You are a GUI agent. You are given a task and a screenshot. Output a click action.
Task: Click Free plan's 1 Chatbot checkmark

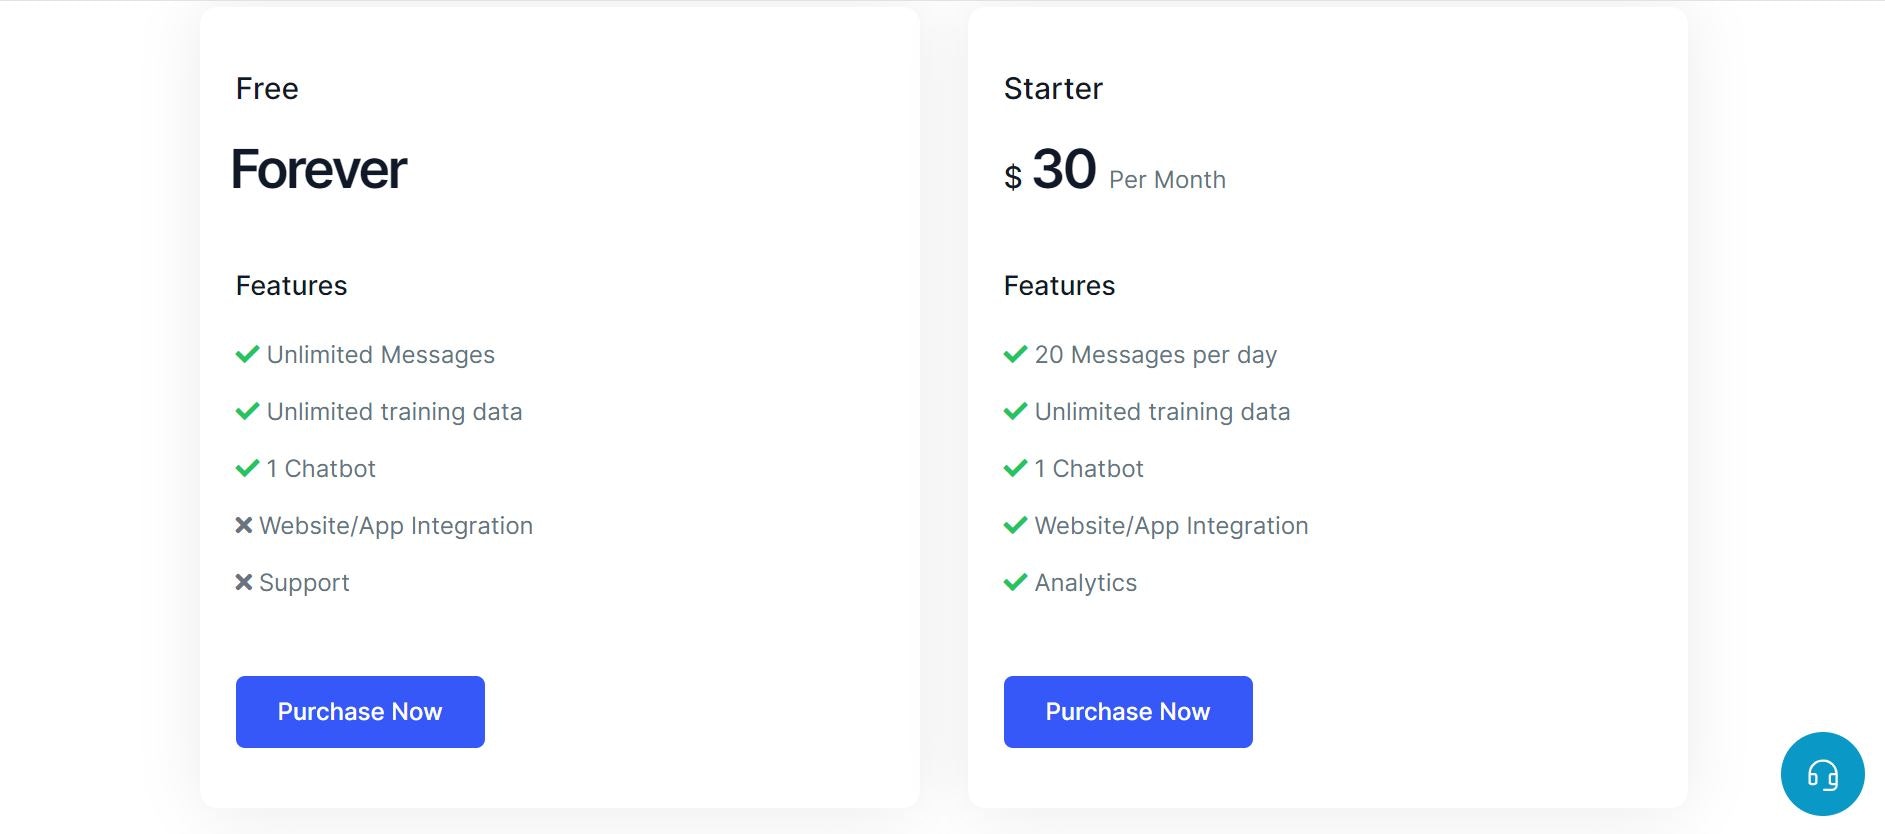point(247,468)
